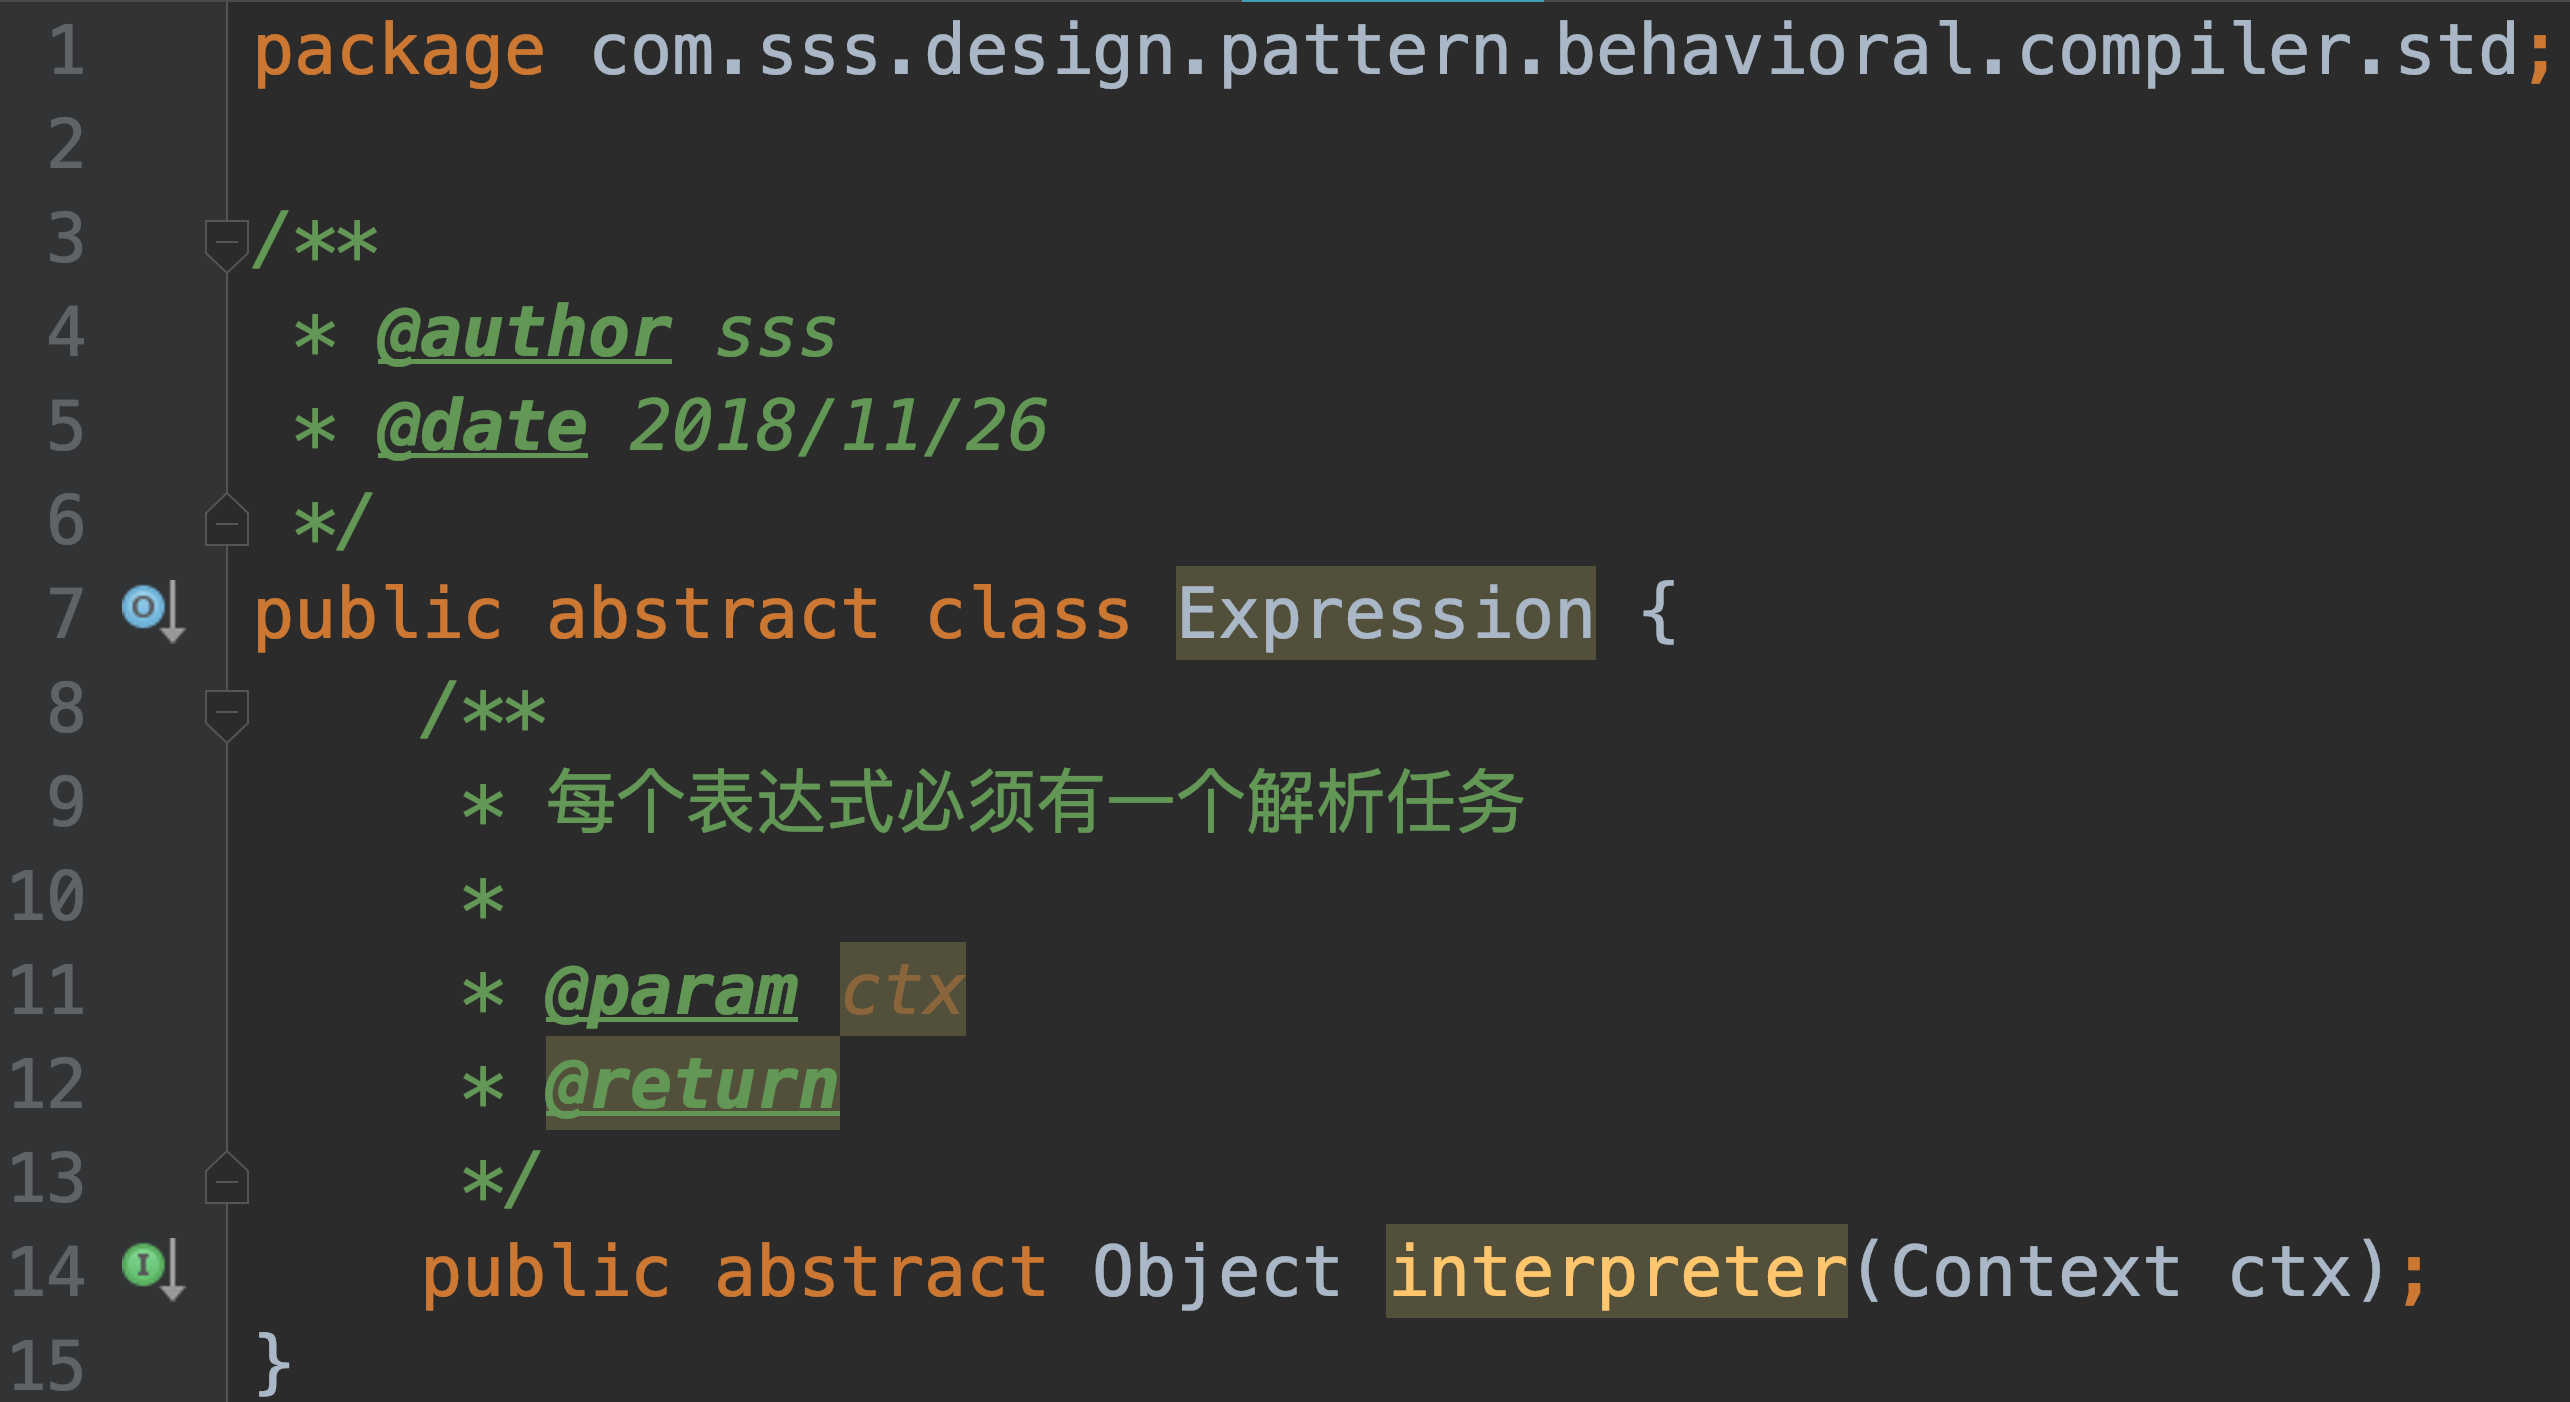Image resolution: width=2570 pixels, height=1402 pixels.
Task: Click line number 10 in the gutter
Action: coord(46,897)
